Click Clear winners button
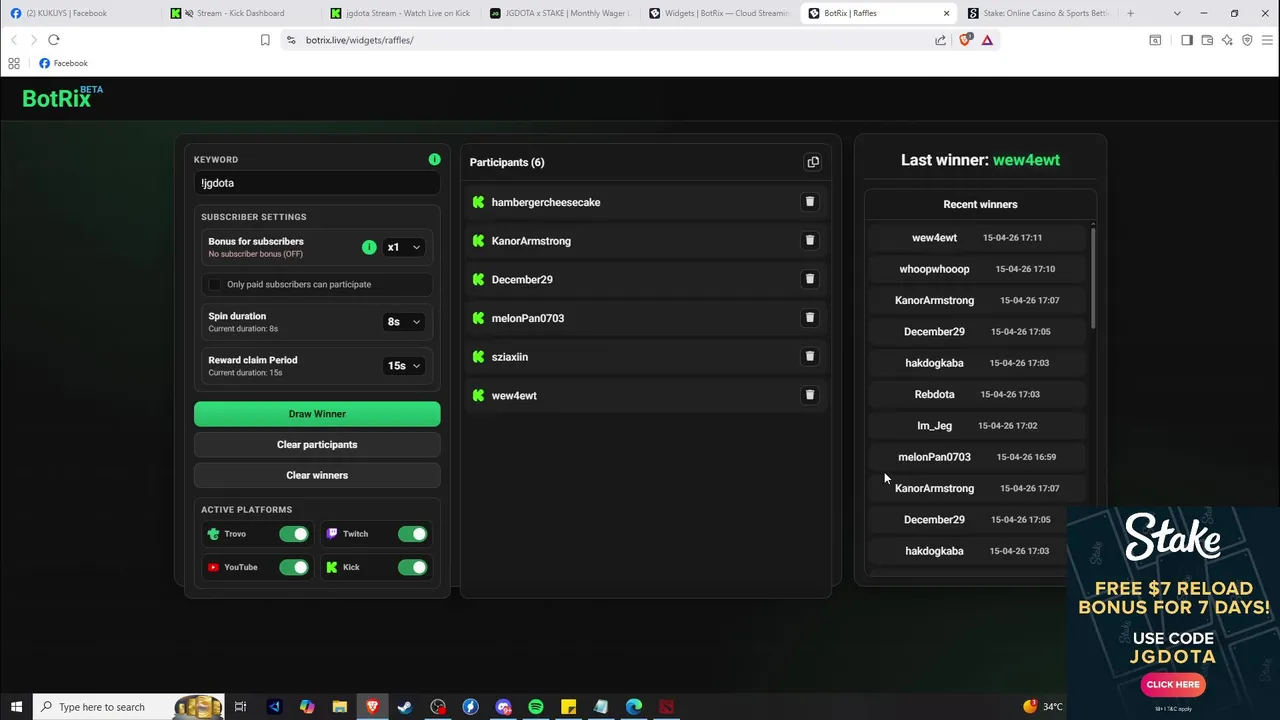Viewport: 1280px width, 720px height. click(317, 476)
